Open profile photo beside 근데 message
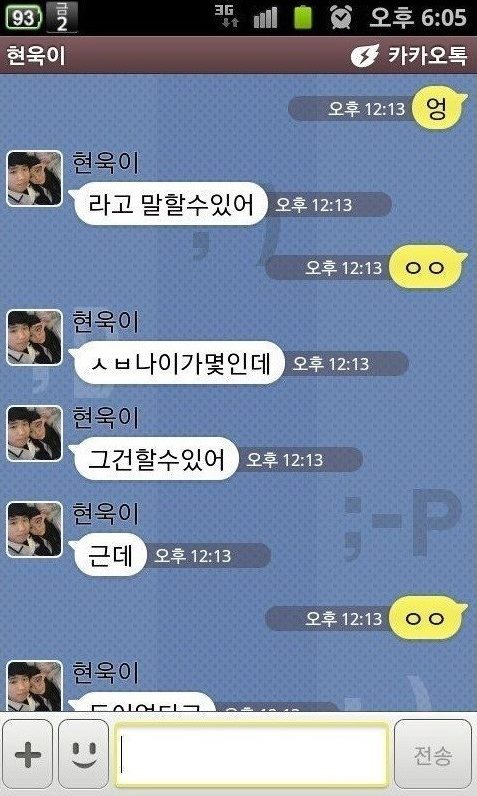 (34, 529)
